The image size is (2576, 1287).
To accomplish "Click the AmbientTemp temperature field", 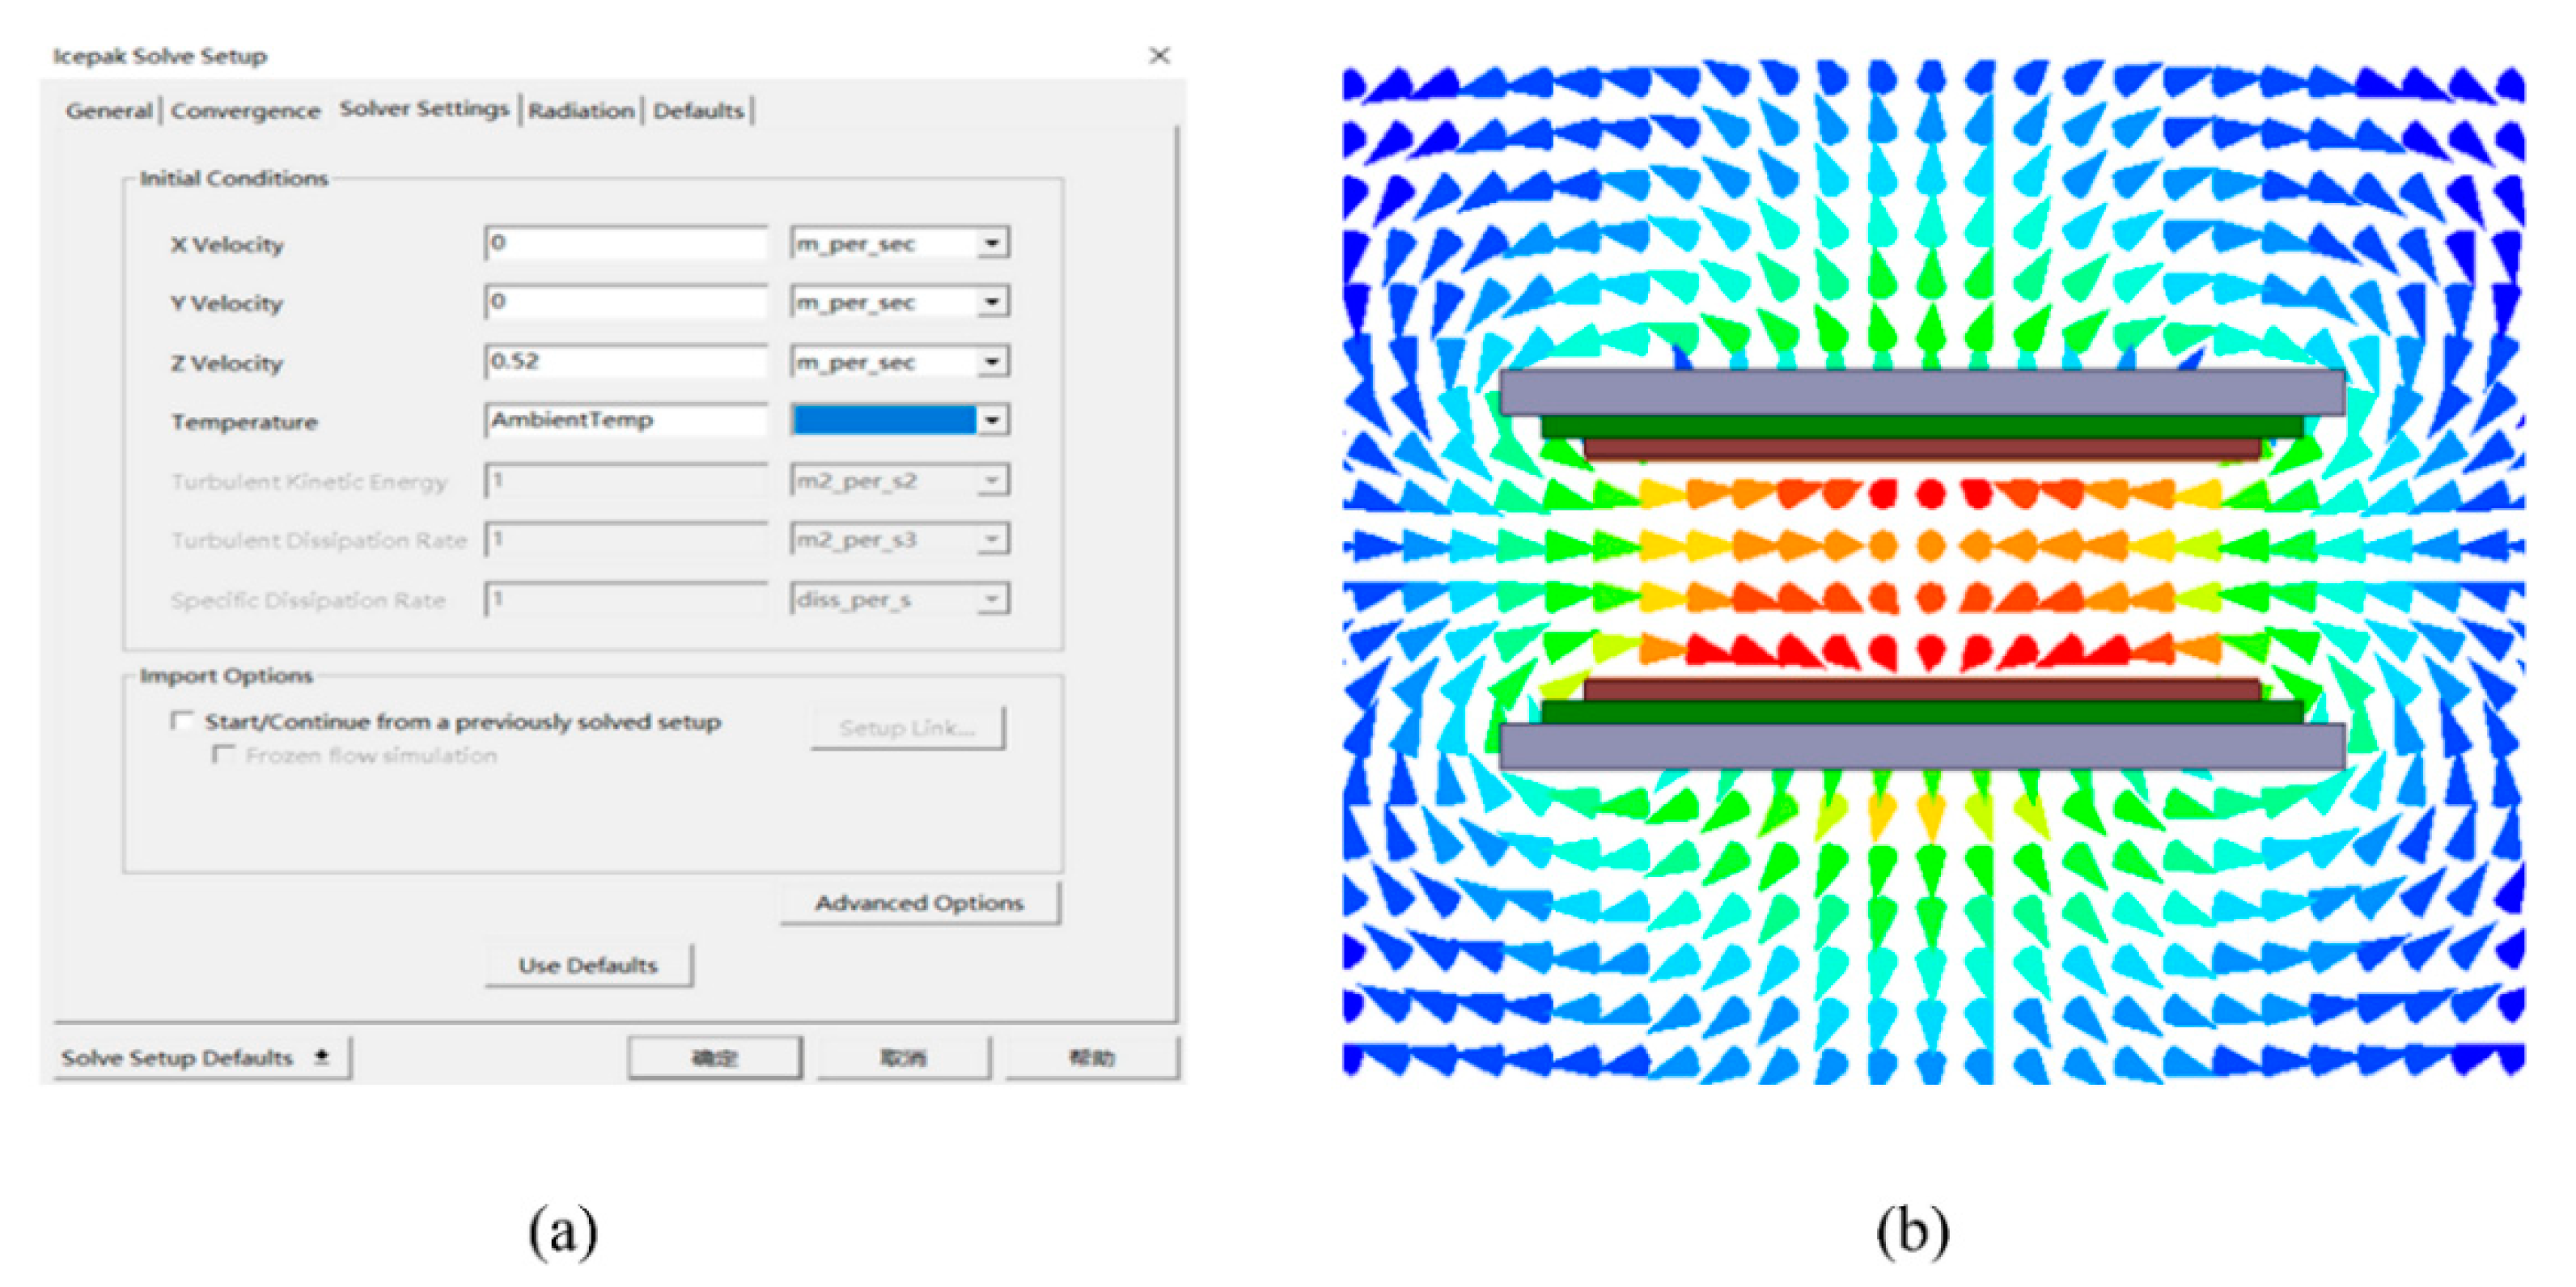I will pyautogui.click(x=626, y=420).
